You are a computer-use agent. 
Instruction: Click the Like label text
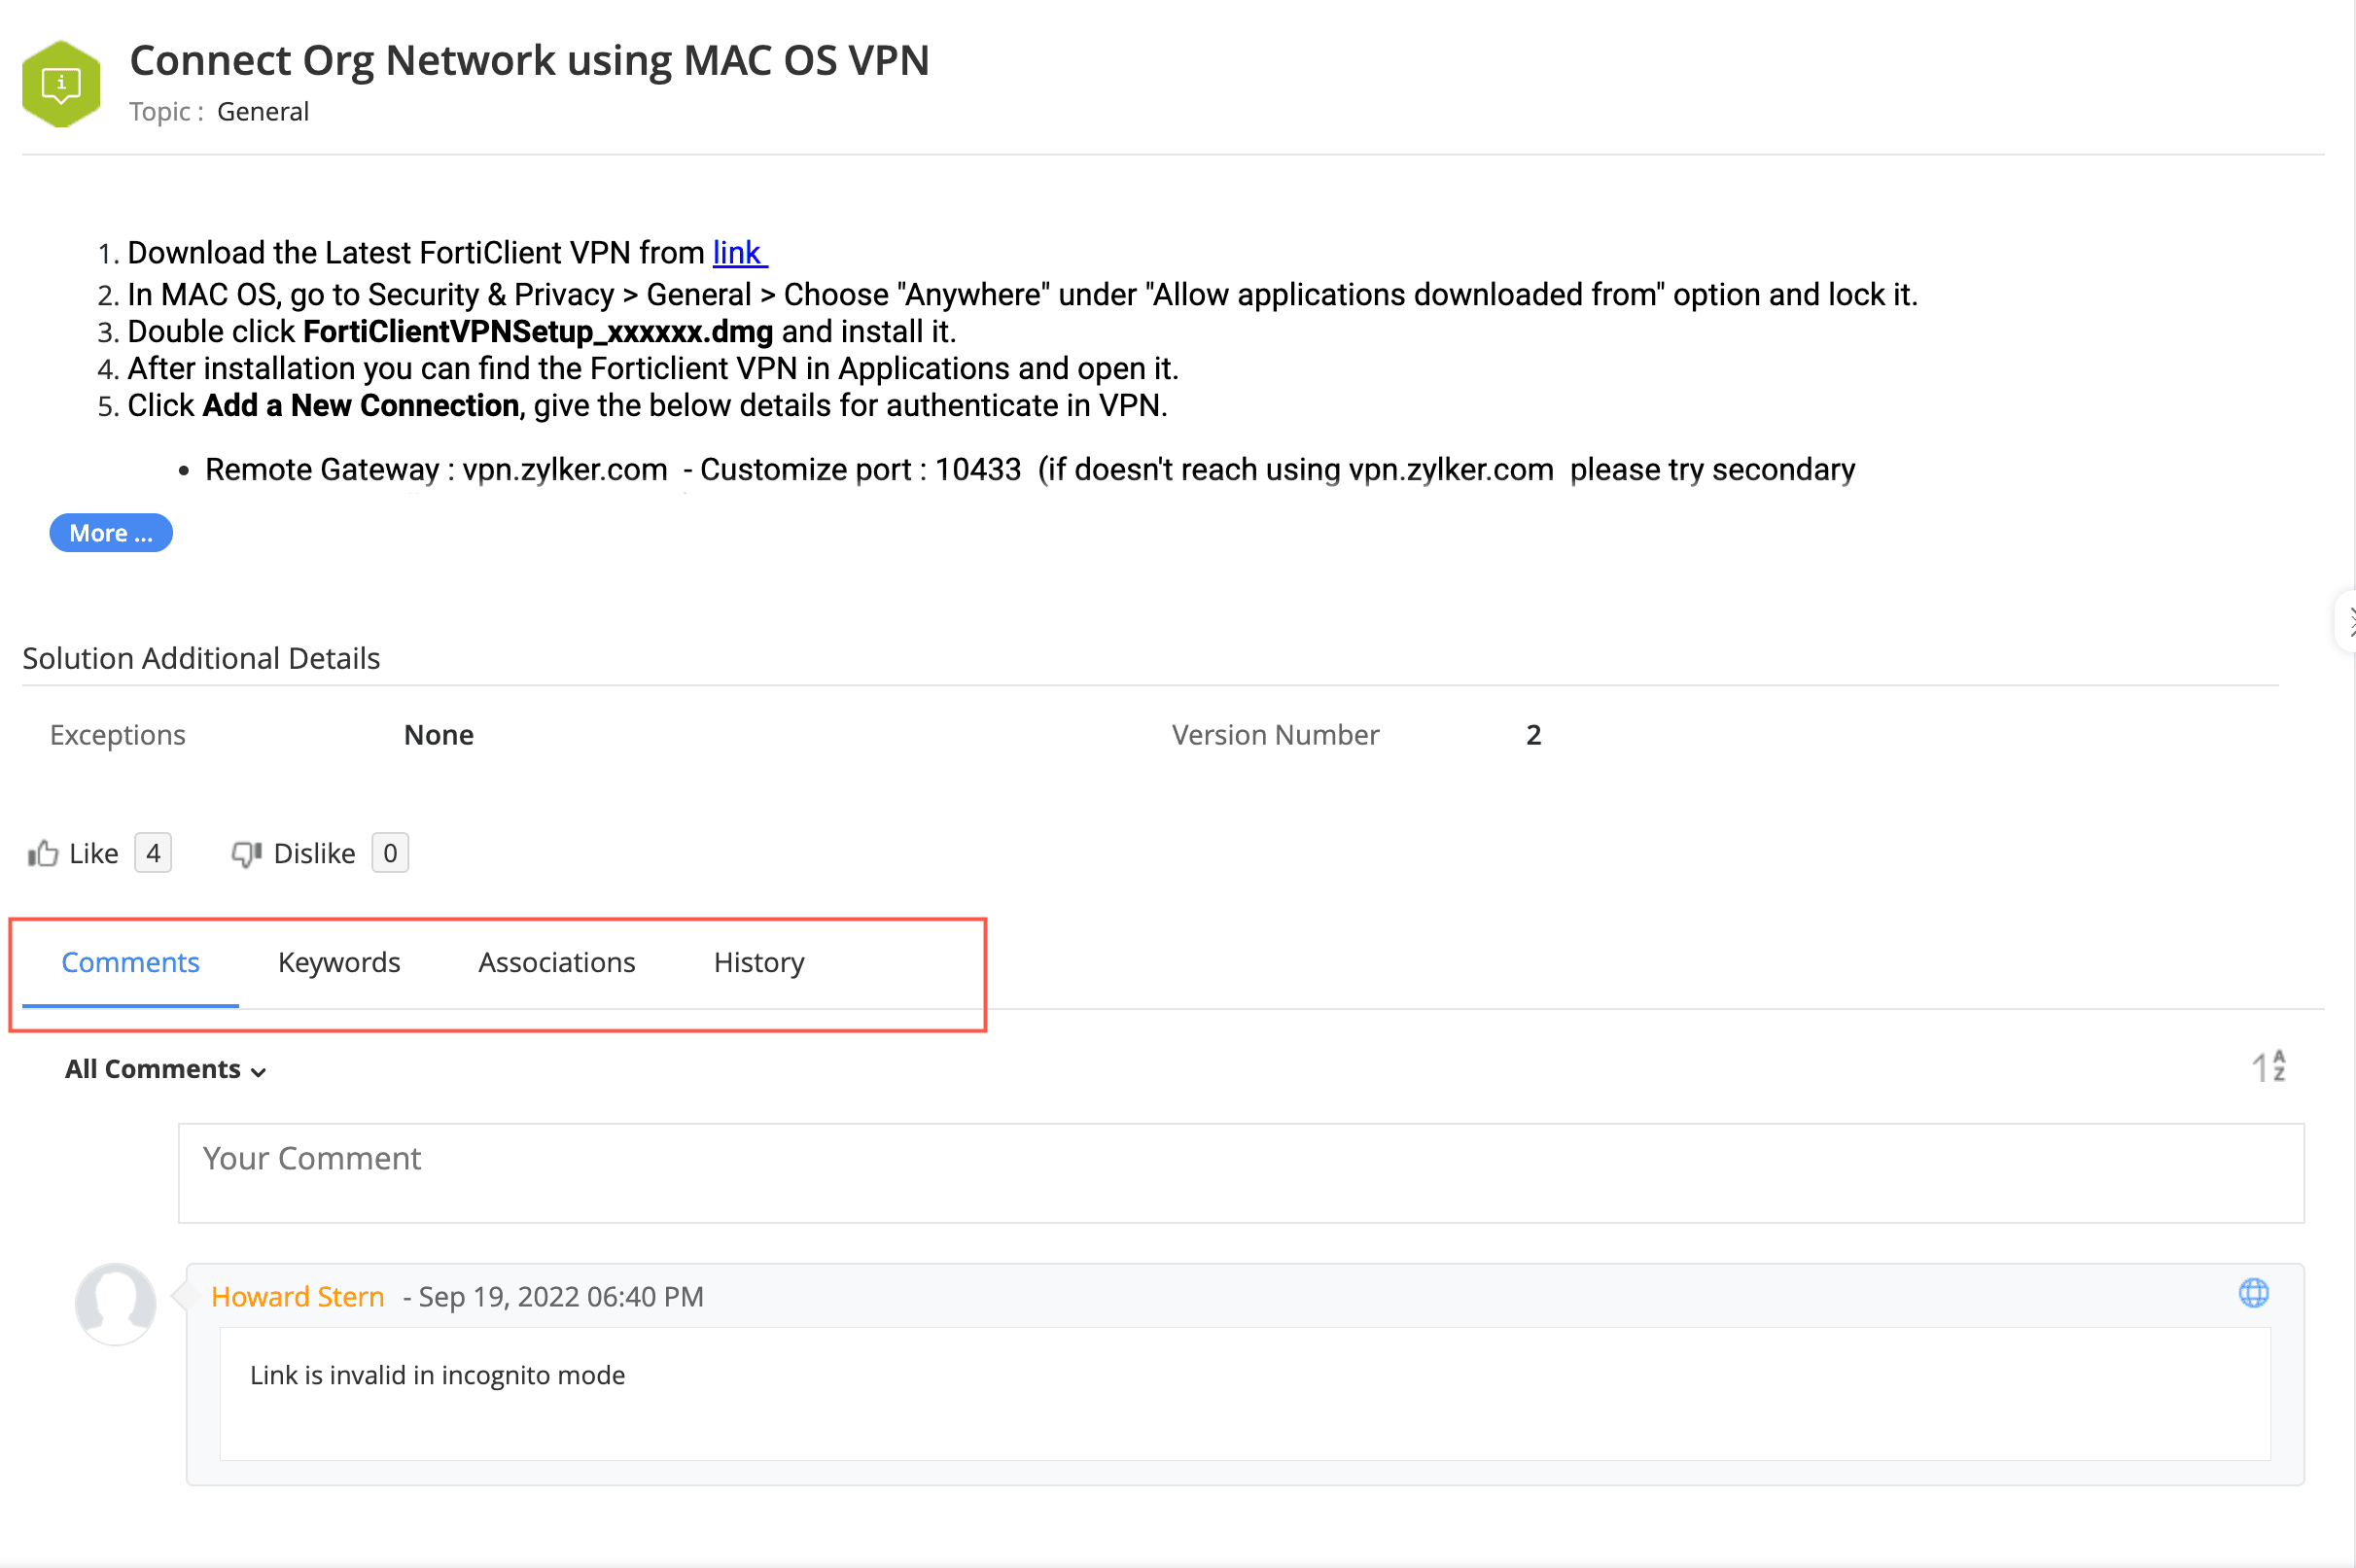point(94,853)
